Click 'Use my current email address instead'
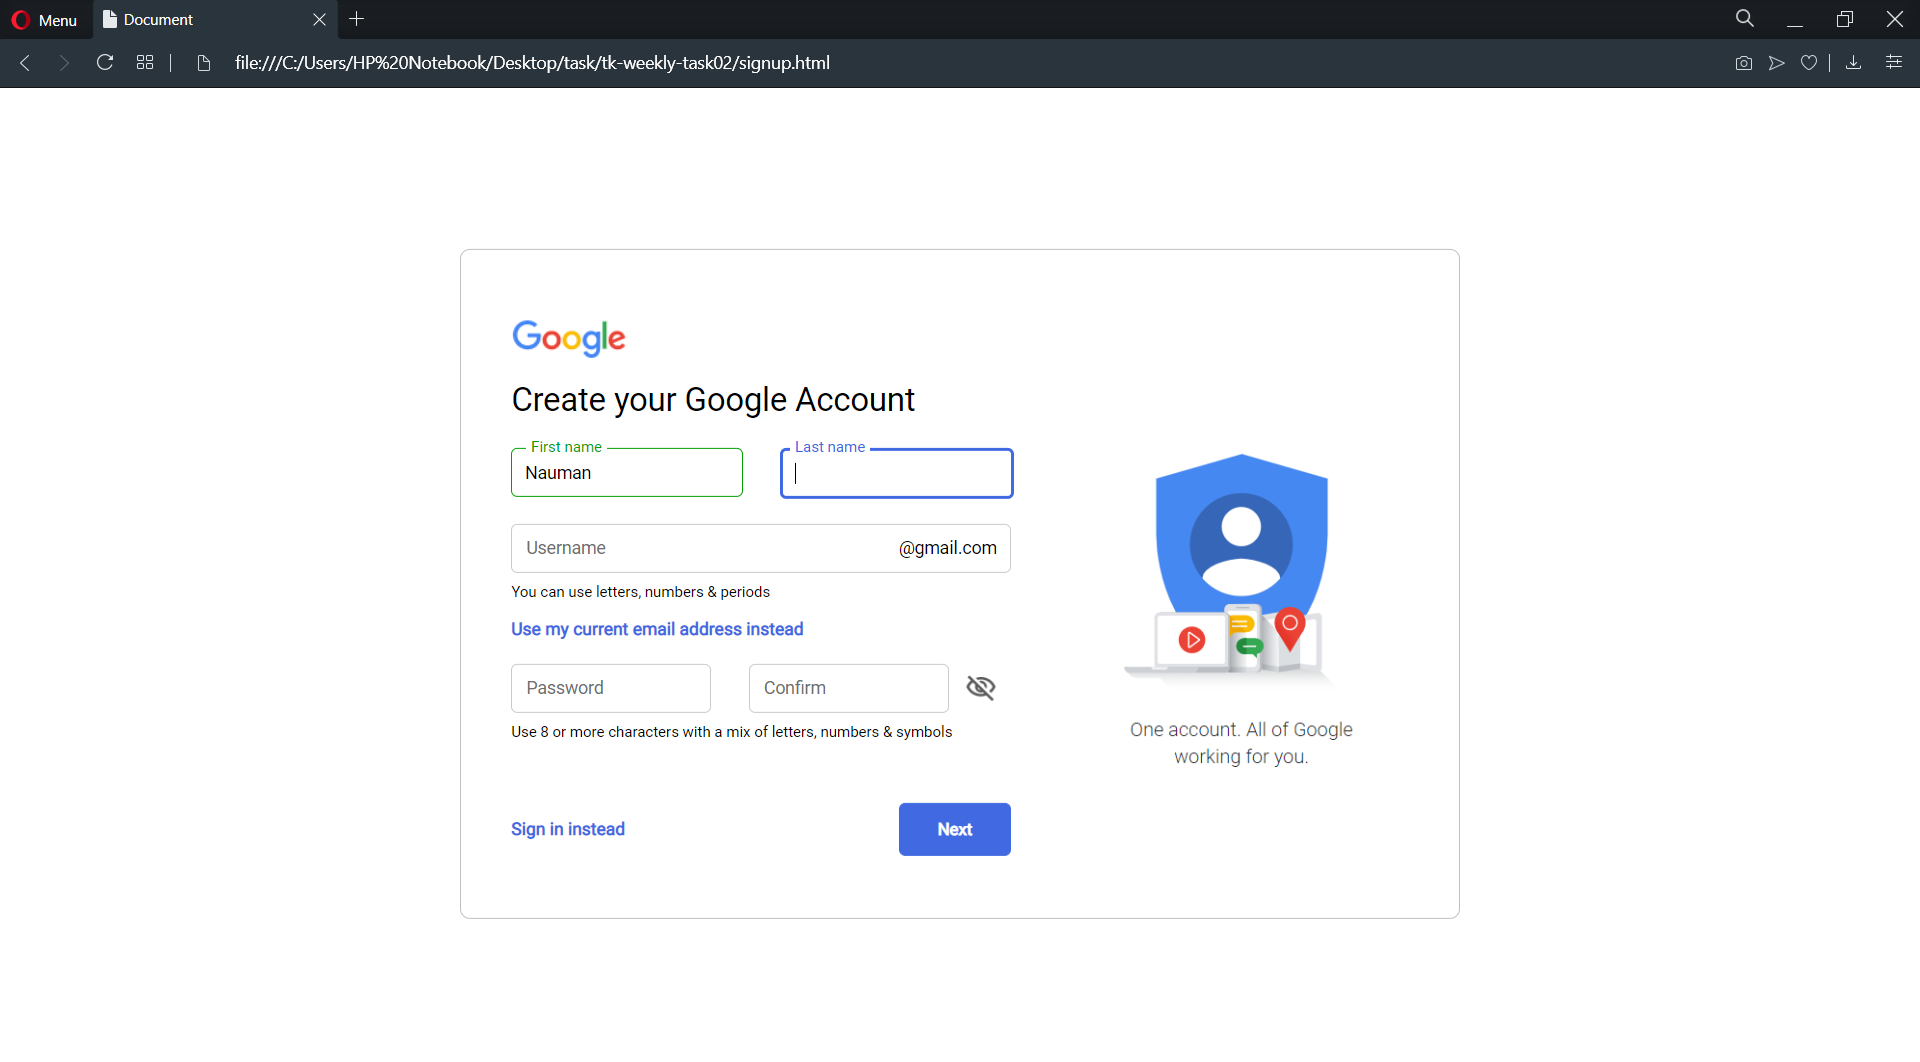The image size is (1920, 1062). 657,630
